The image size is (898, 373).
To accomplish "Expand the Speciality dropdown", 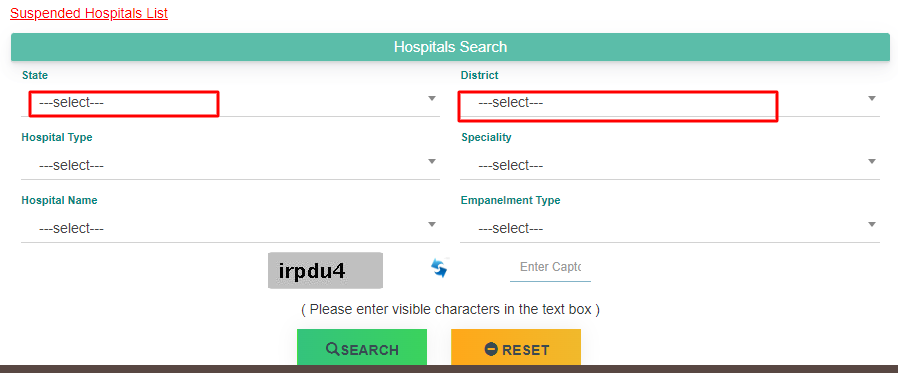I will (x=669, y=166).
